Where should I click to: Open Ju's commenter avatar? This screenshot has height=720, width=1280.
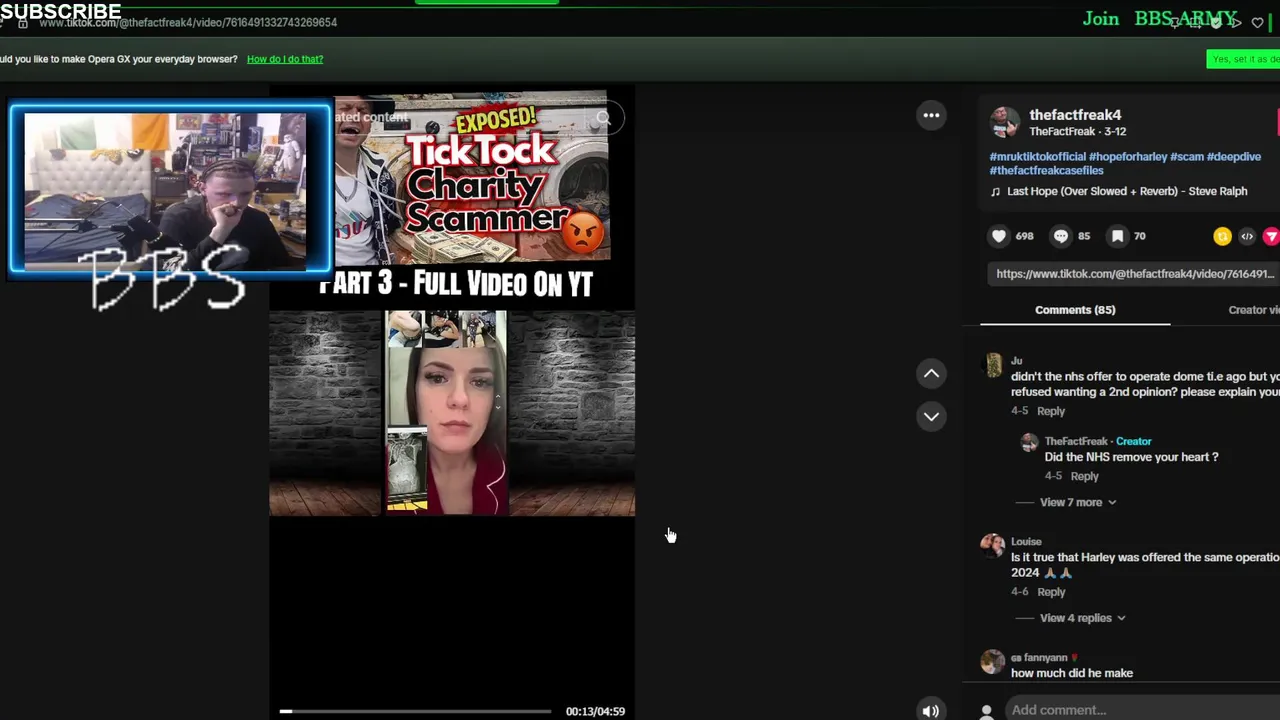click(x=993, y=365)
